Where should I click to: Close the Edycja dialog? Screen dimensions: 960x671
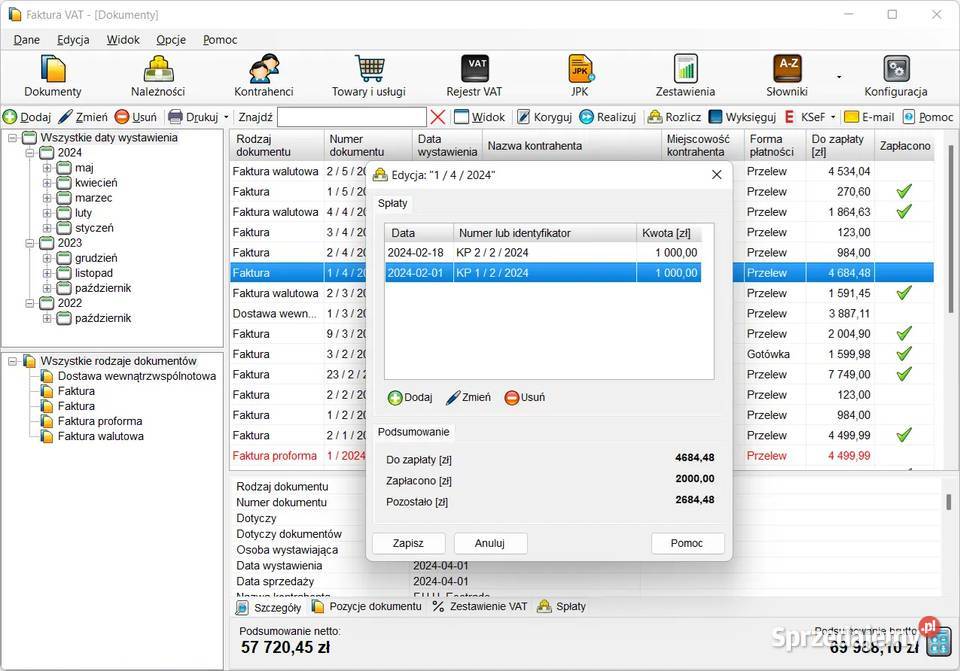pyautogui.click(x=717, y=175)
